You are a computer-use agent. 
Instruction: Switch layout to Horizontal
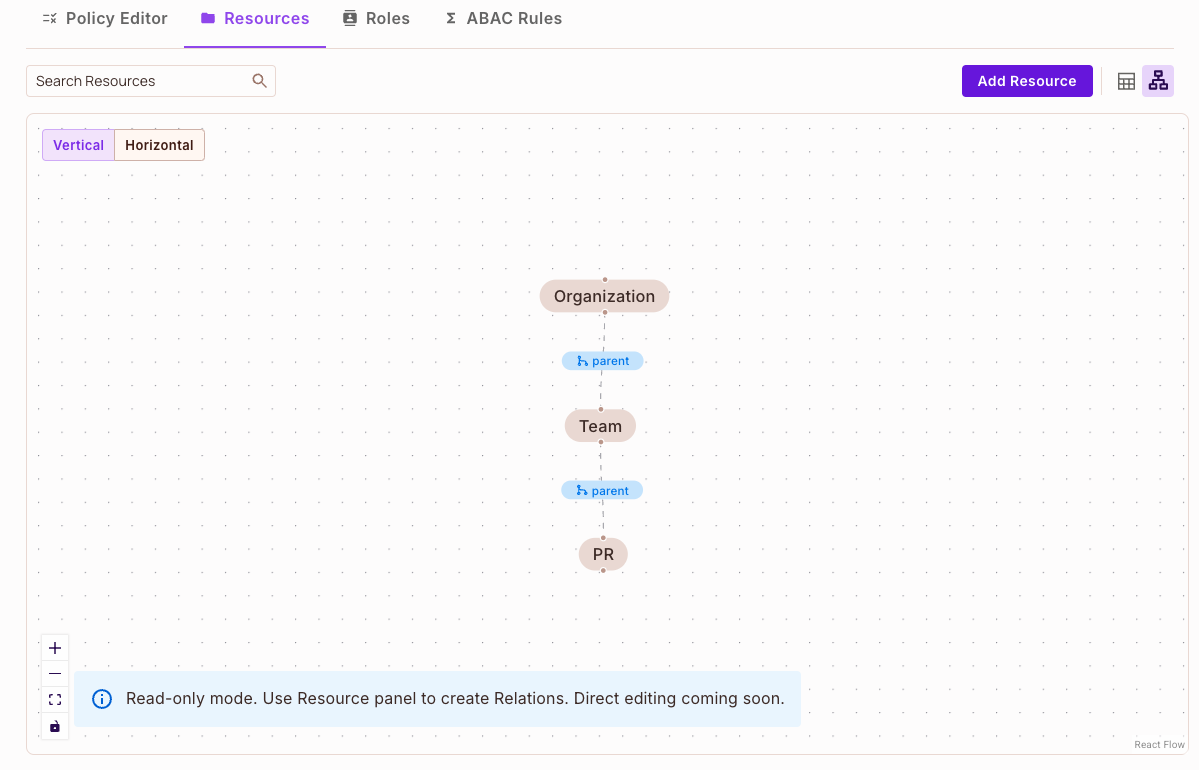point(159,144)
